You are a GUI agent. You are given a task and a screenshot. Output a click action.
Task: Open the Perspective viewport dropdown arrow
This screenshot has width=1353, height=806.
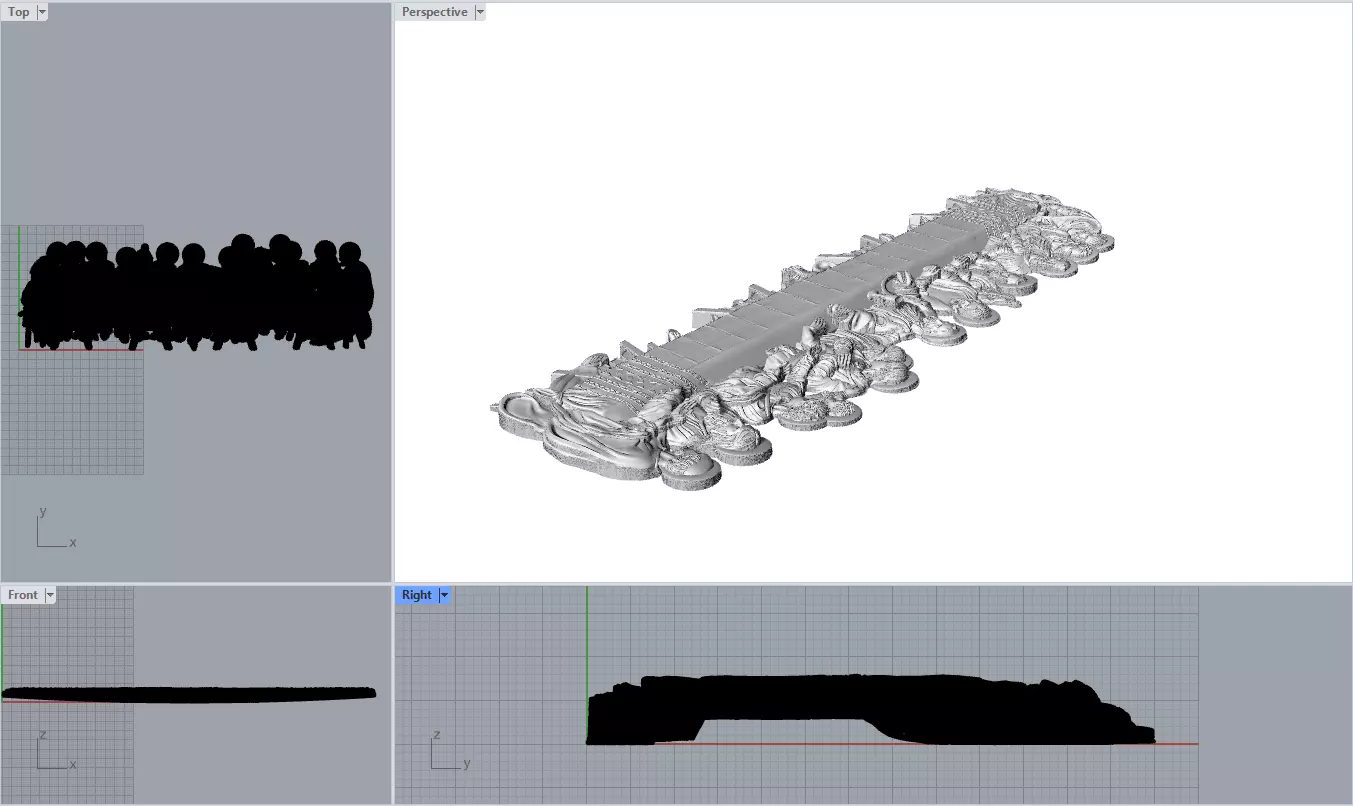pyautogui.click(x=480, y=12)
